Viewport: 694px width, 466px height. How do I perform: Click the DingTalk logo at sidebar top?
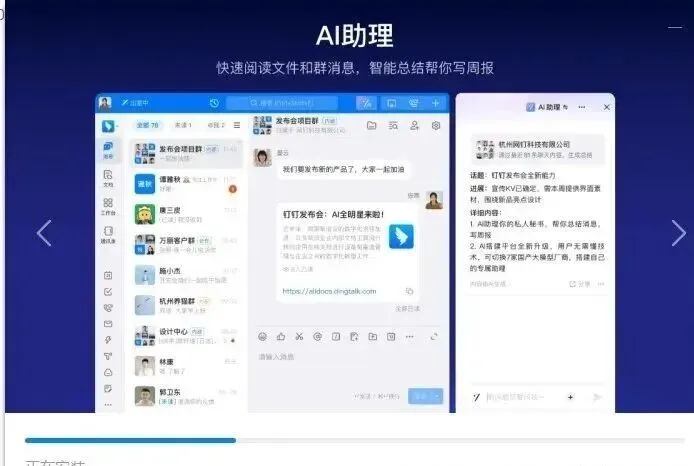click(x=108, y=126)
